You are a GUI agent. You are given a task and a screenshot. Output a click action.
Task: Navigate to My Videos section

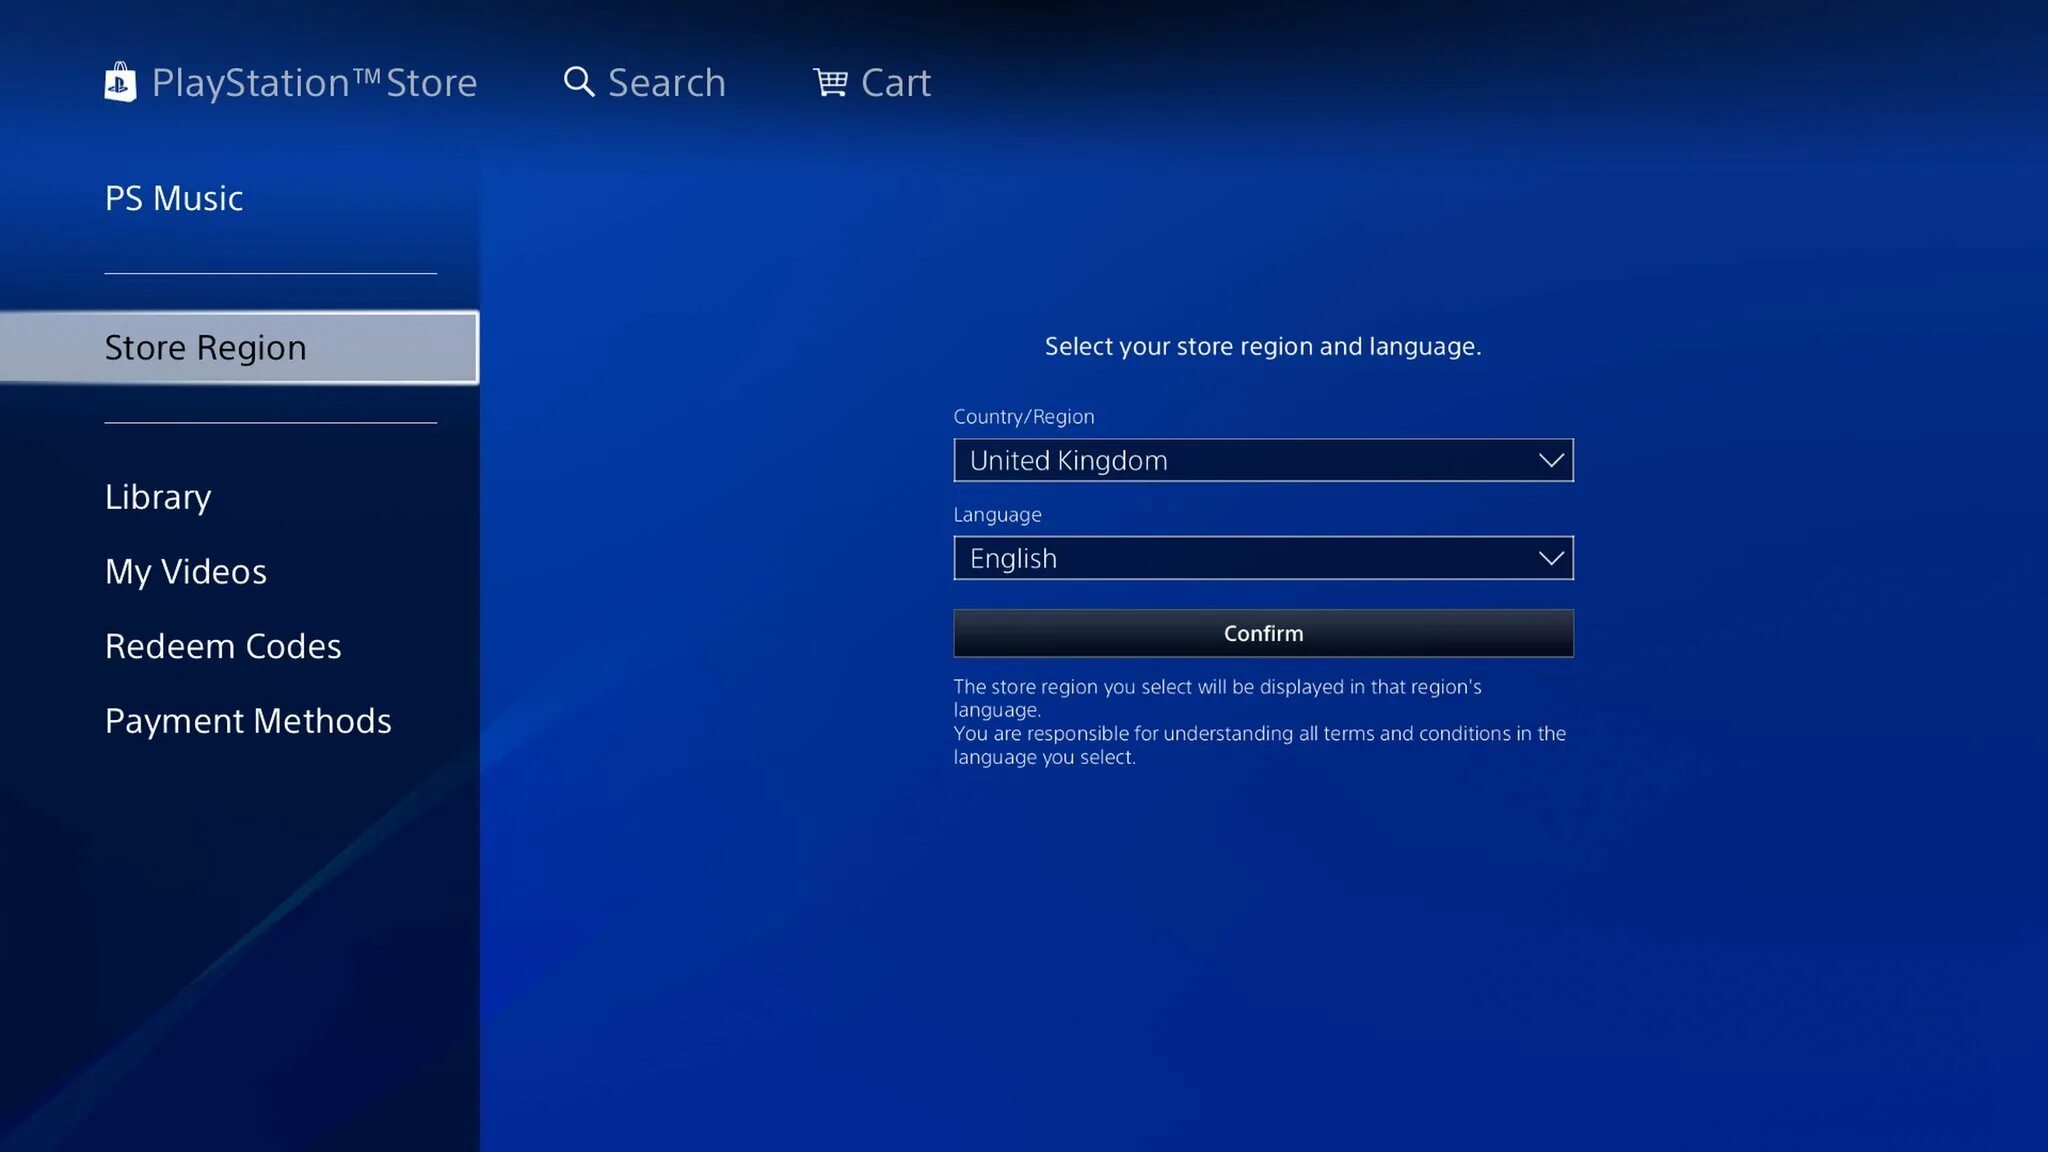(186, 571)
